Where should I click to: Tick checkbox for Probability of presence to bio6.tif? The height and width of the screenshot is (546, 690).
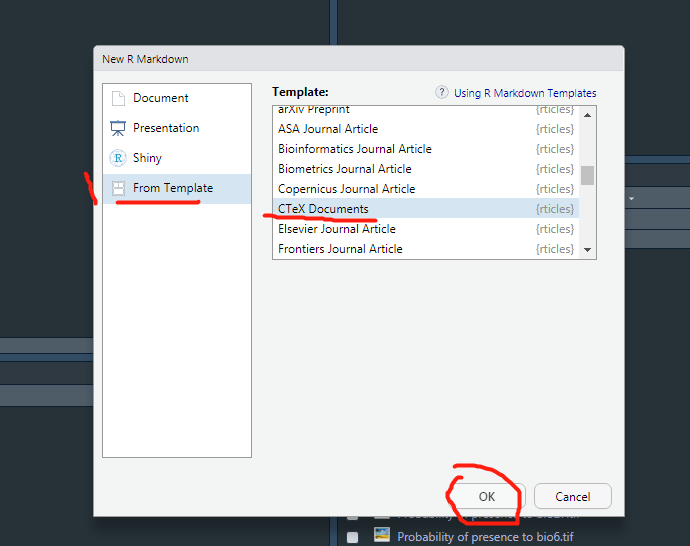(x=352, y=537)
